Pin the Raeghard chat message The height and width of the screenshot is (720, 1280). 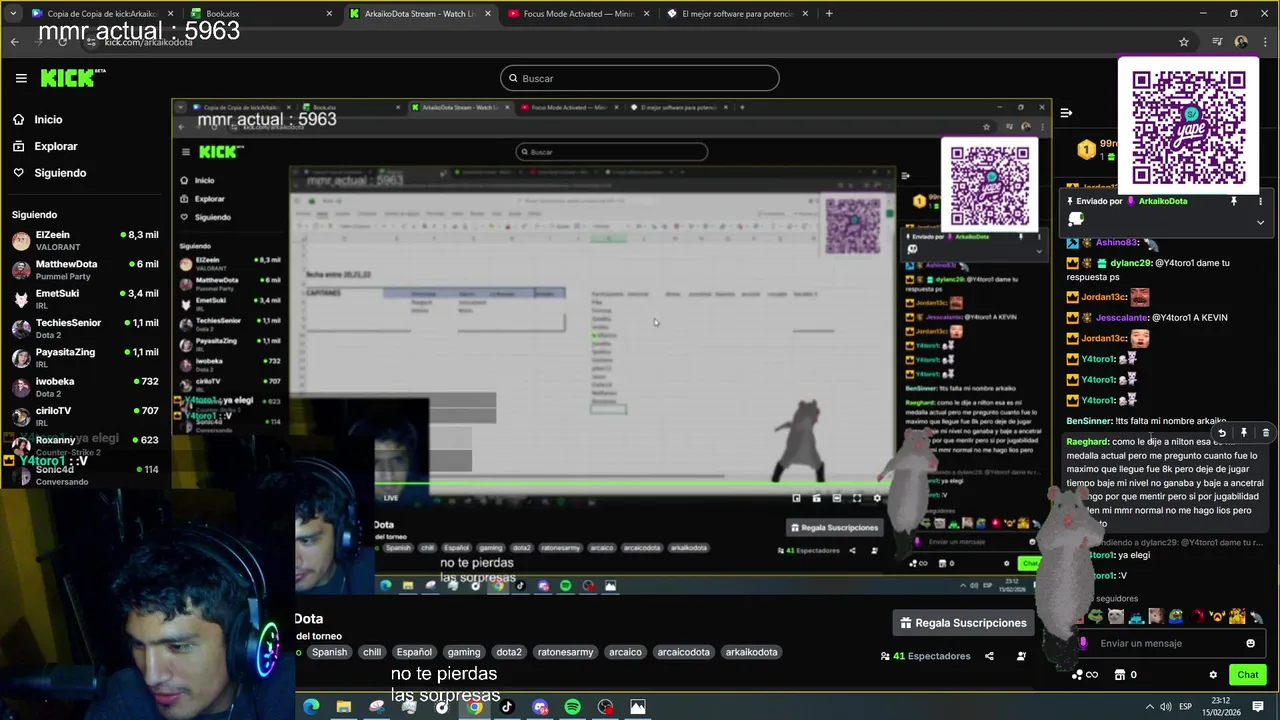[1244, 433]
